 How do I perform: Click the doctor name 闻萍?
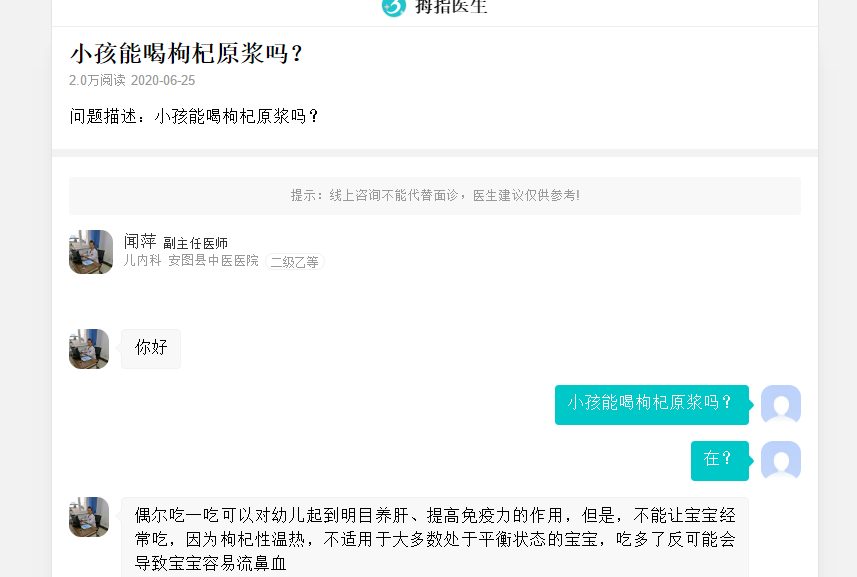140,242
